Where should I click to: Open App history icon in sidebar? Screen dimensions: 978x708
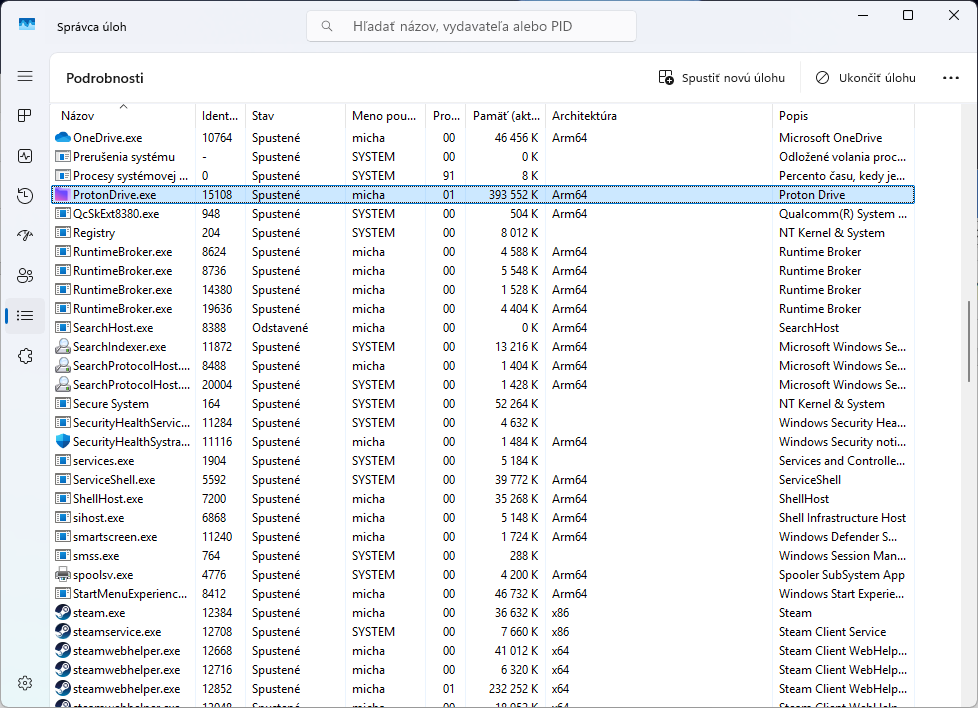pos(25,196)
